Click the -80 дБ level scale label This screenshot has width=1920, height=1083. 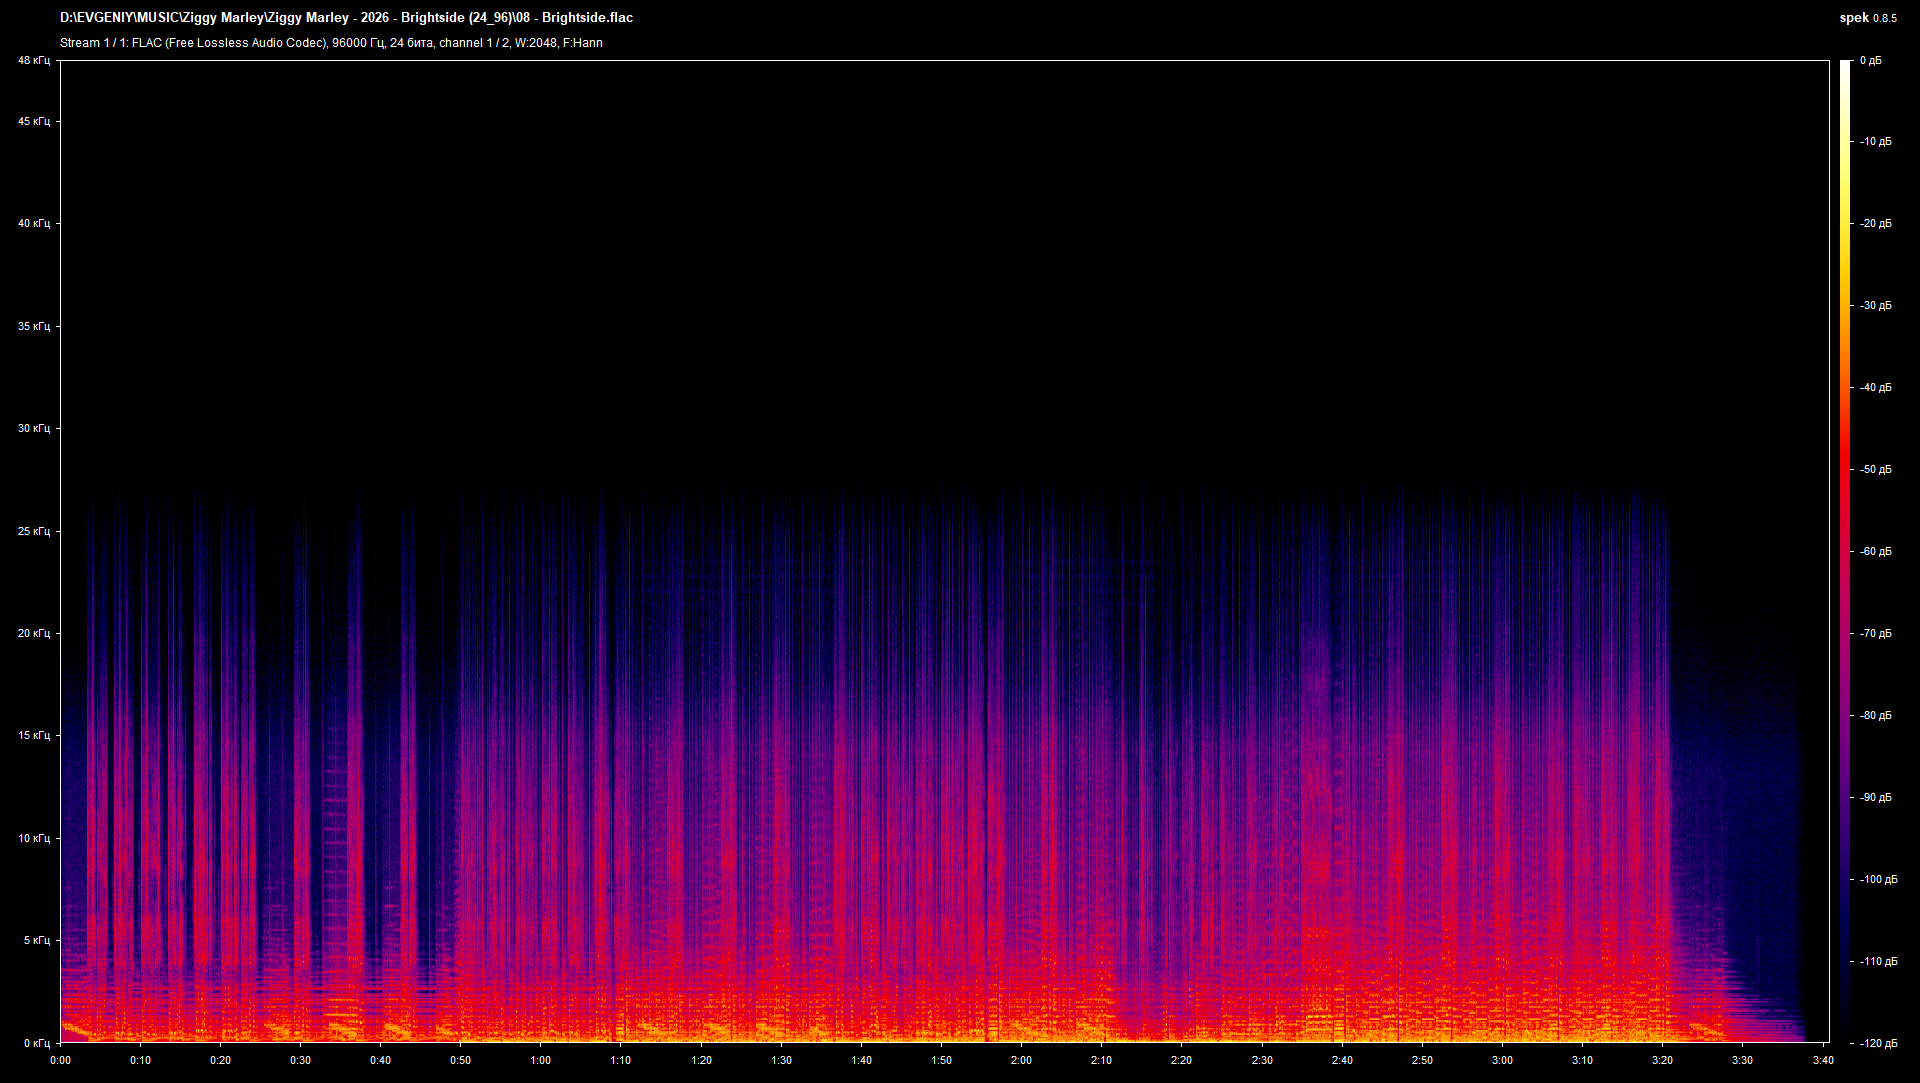(1876, 716)
